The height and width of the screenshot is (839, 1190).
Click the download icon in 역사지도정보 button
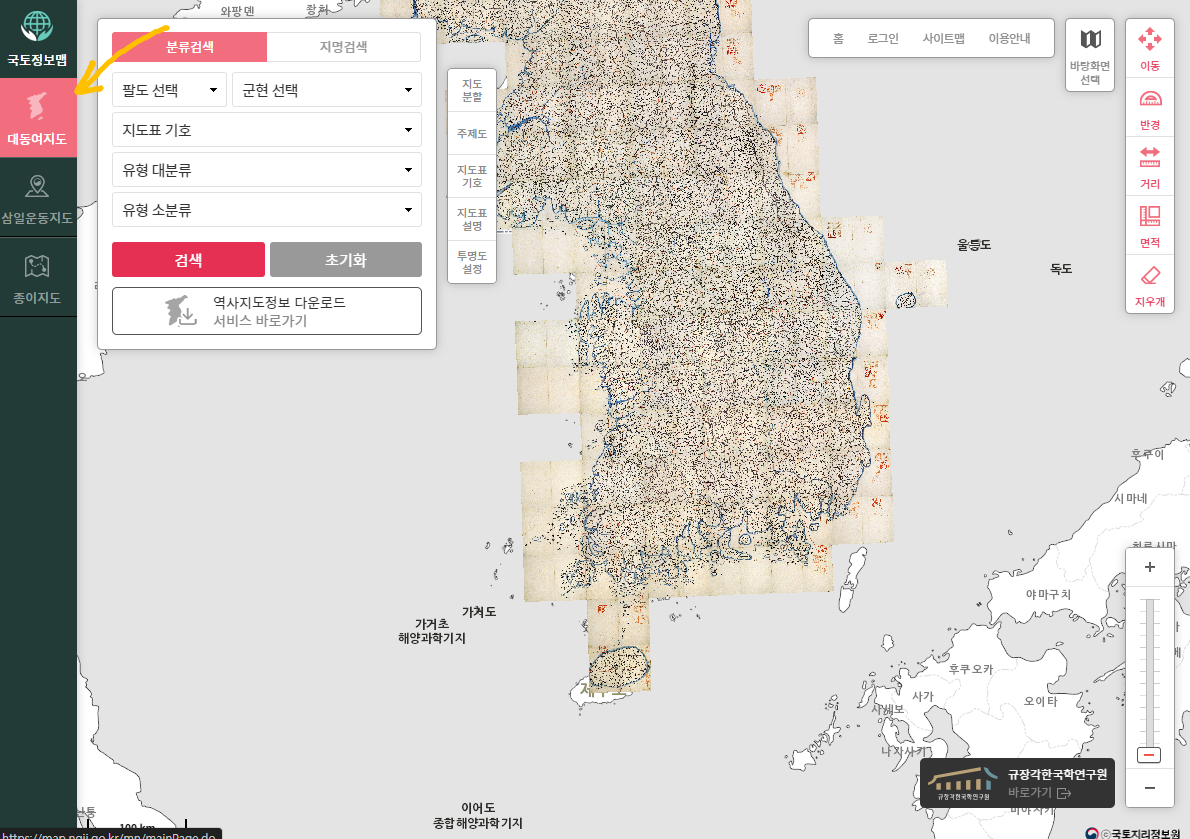182,311
